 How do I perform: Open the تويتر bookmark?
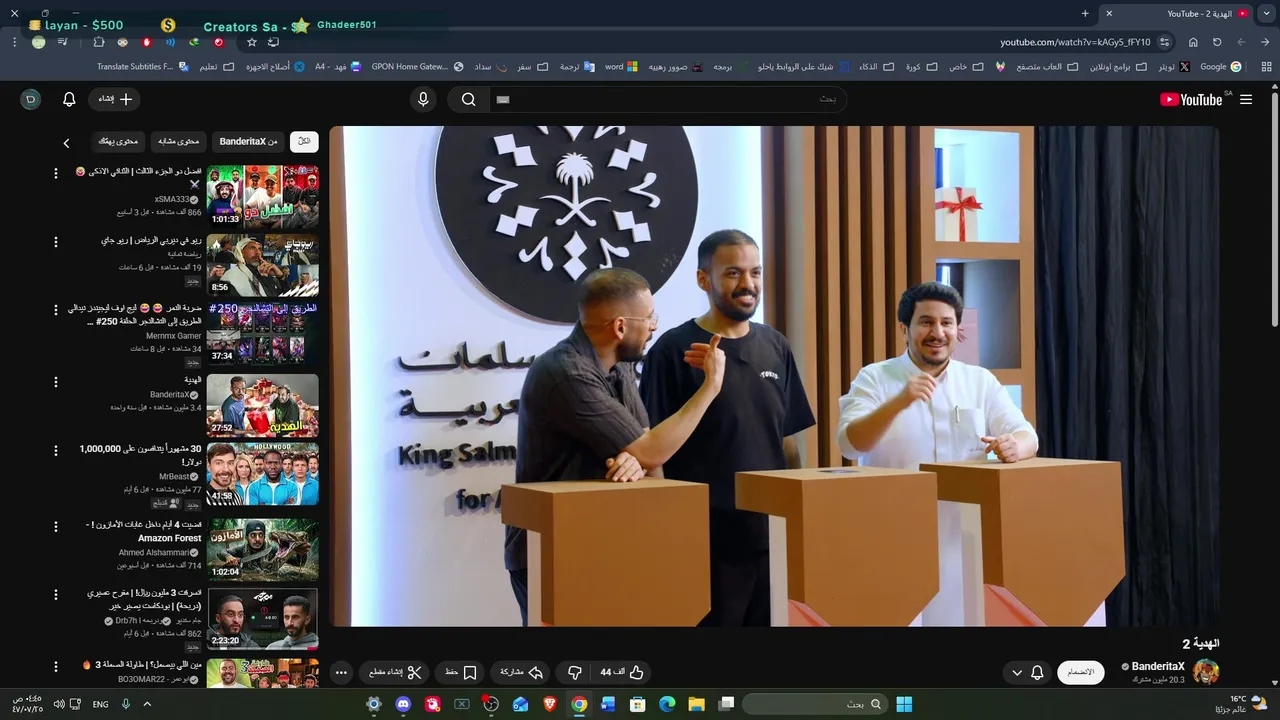point(1174,67)
